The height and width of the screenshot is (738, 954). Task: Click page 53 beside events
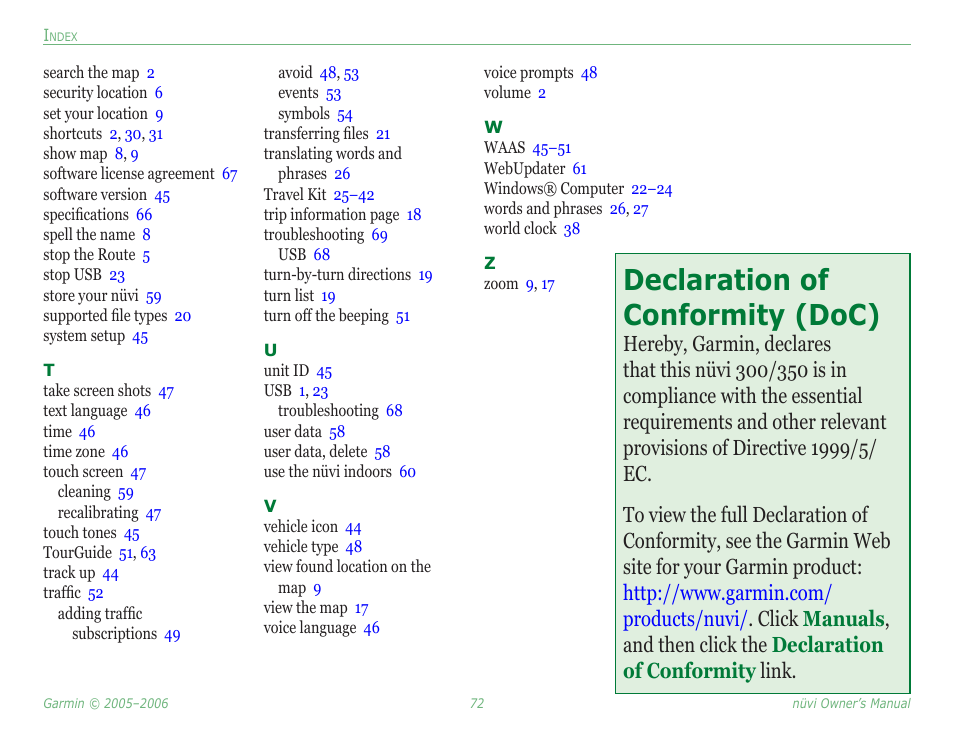(x=333, y=94)
